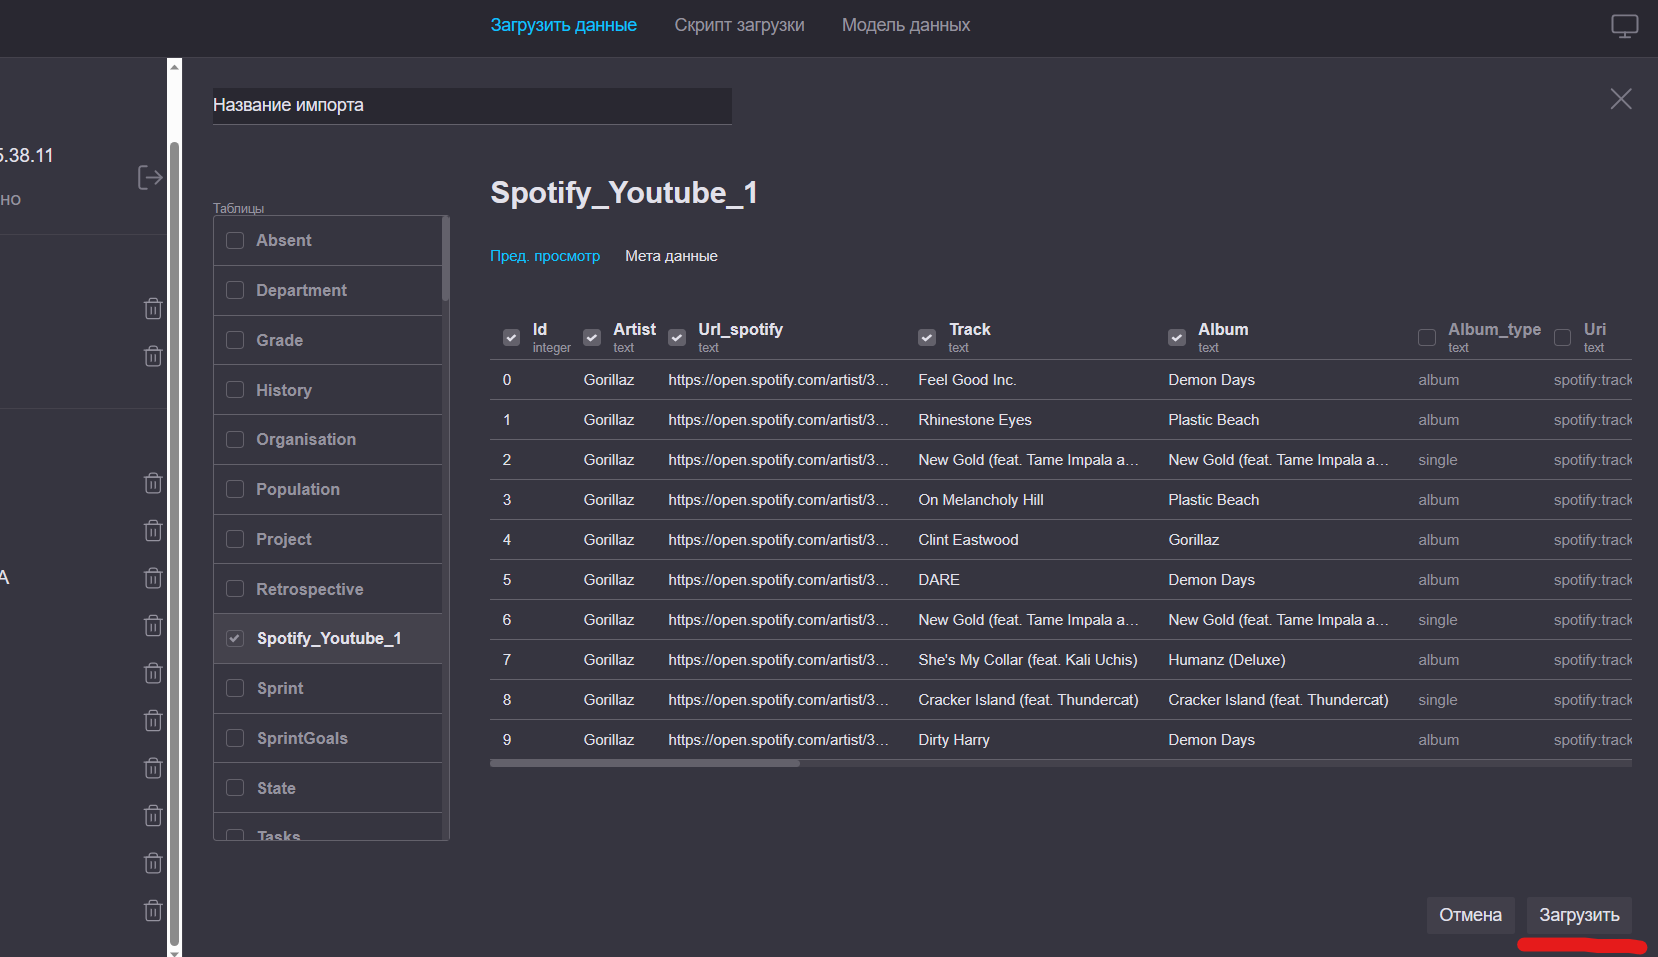Tick the State table checkbox

[235, 788]
